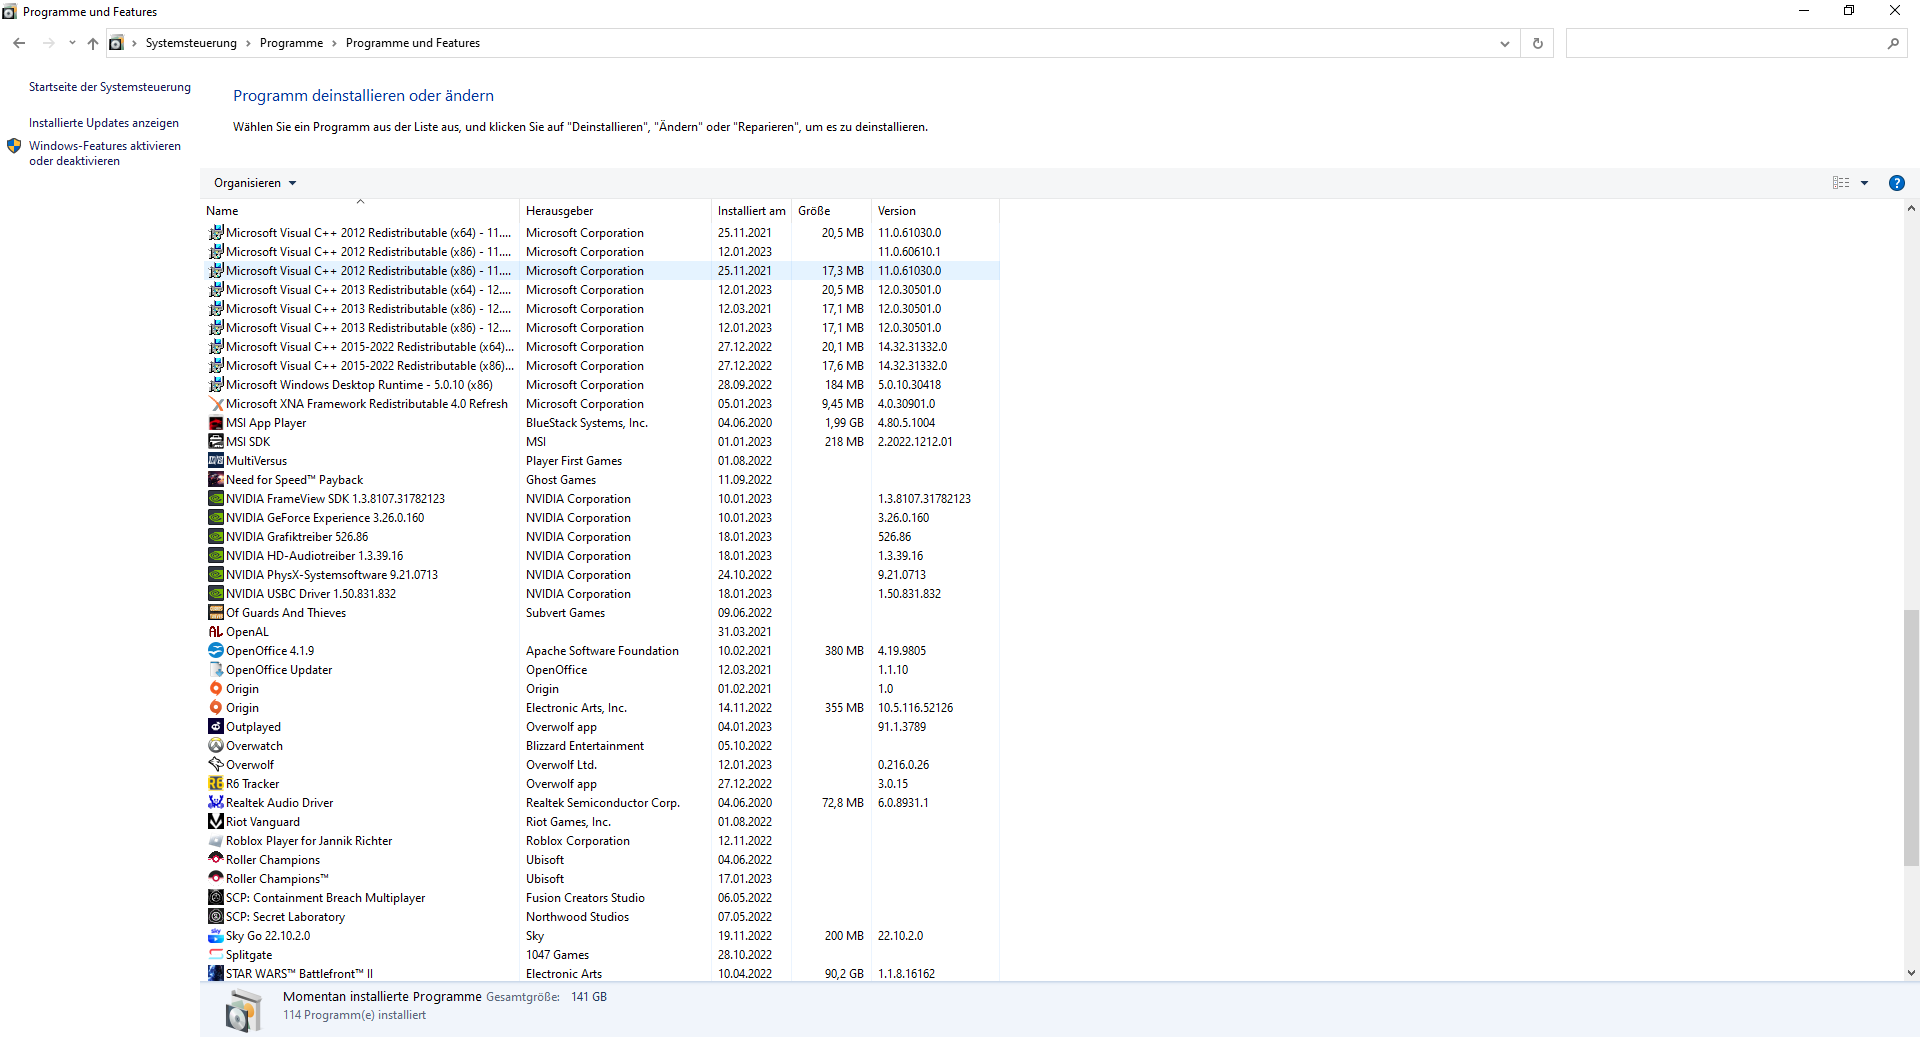
Task: Click the MultiVersus program icon
Action: [x=215, y=461]
